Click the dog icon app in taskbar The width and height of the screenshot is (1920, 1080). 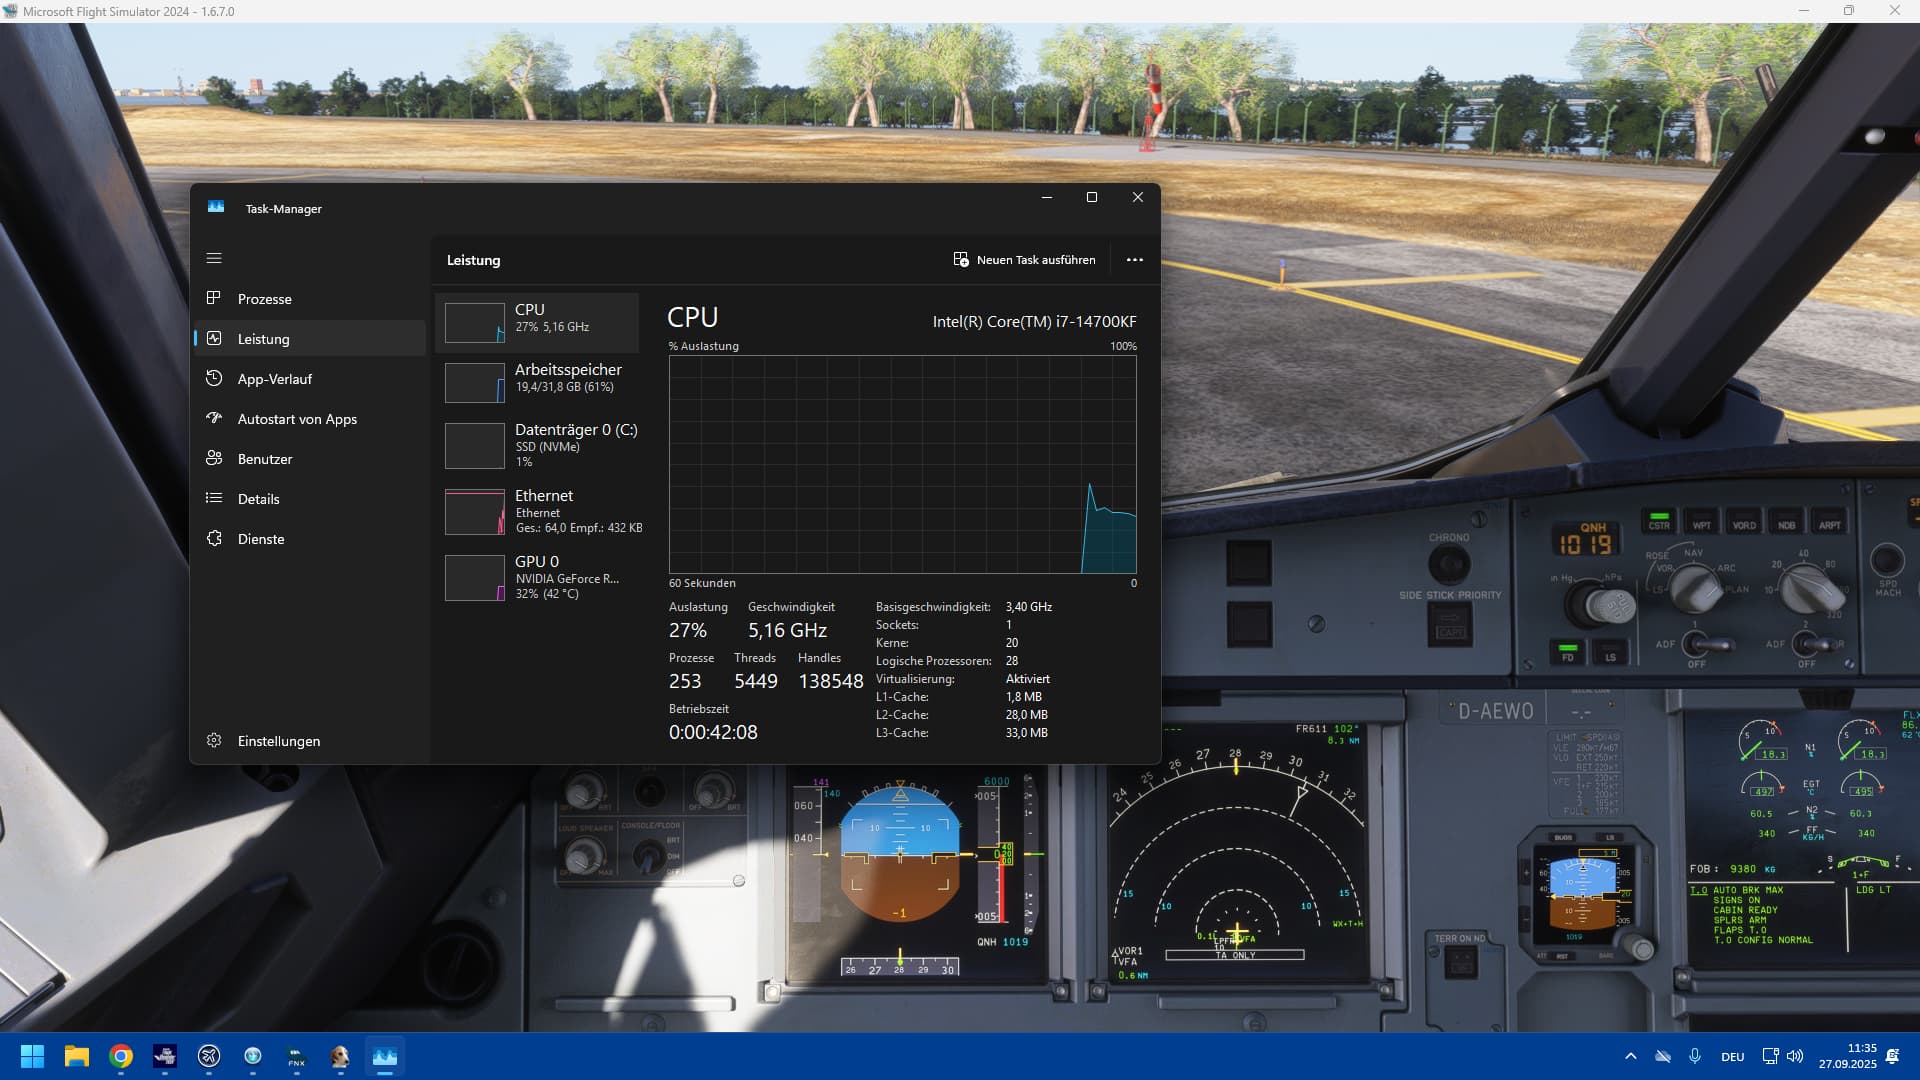tap(341, 1056)
